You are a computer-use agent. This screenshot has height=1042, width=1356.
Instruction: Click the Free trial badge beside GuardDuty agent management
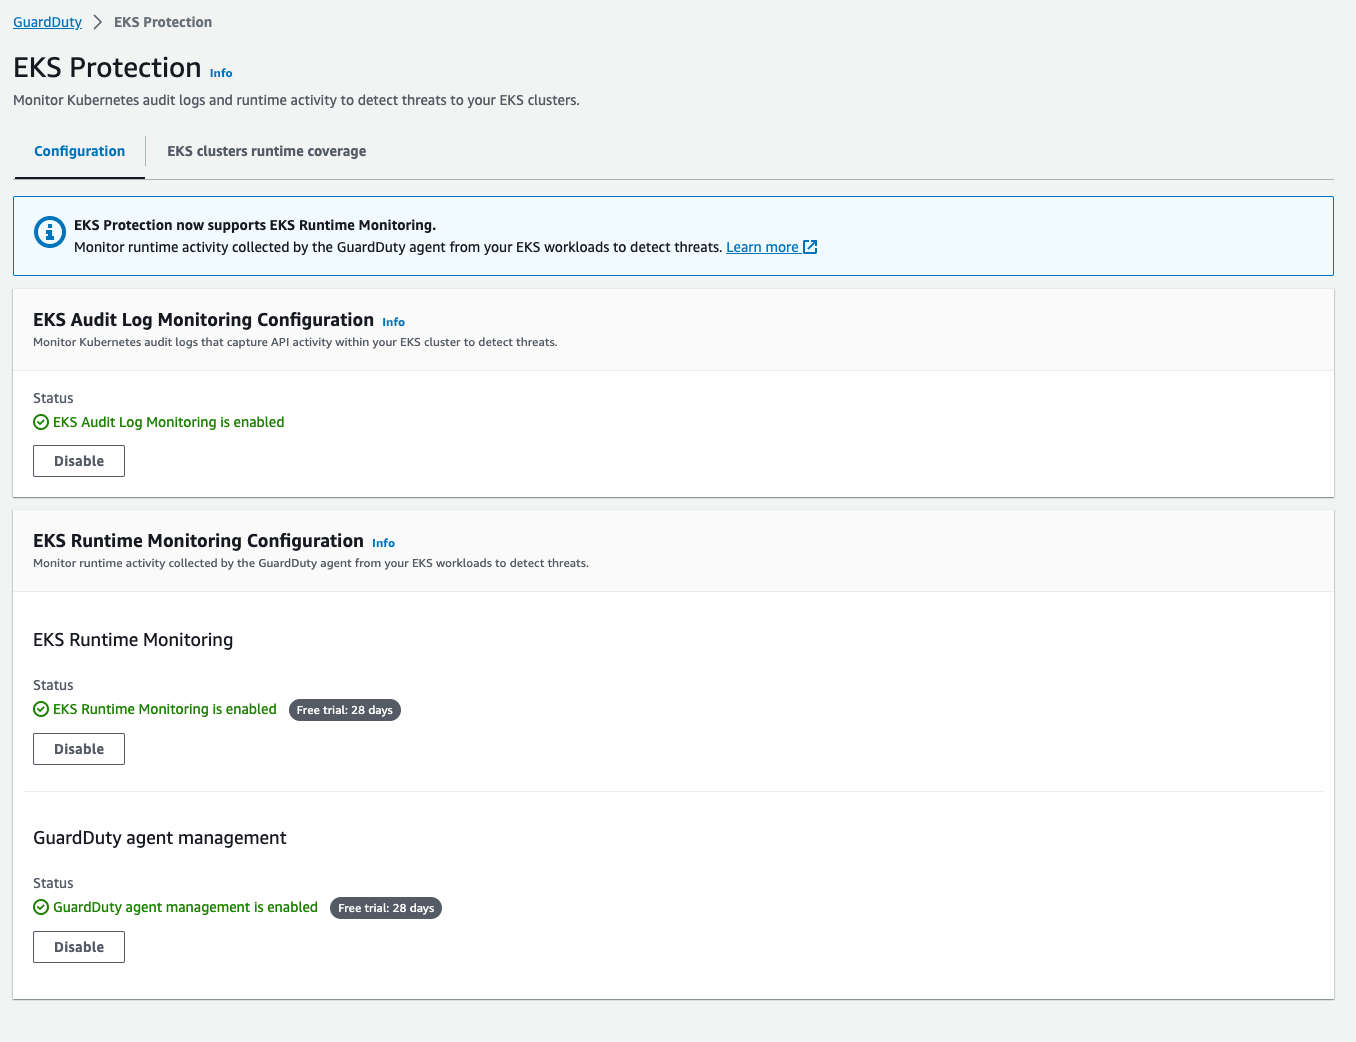385,908
